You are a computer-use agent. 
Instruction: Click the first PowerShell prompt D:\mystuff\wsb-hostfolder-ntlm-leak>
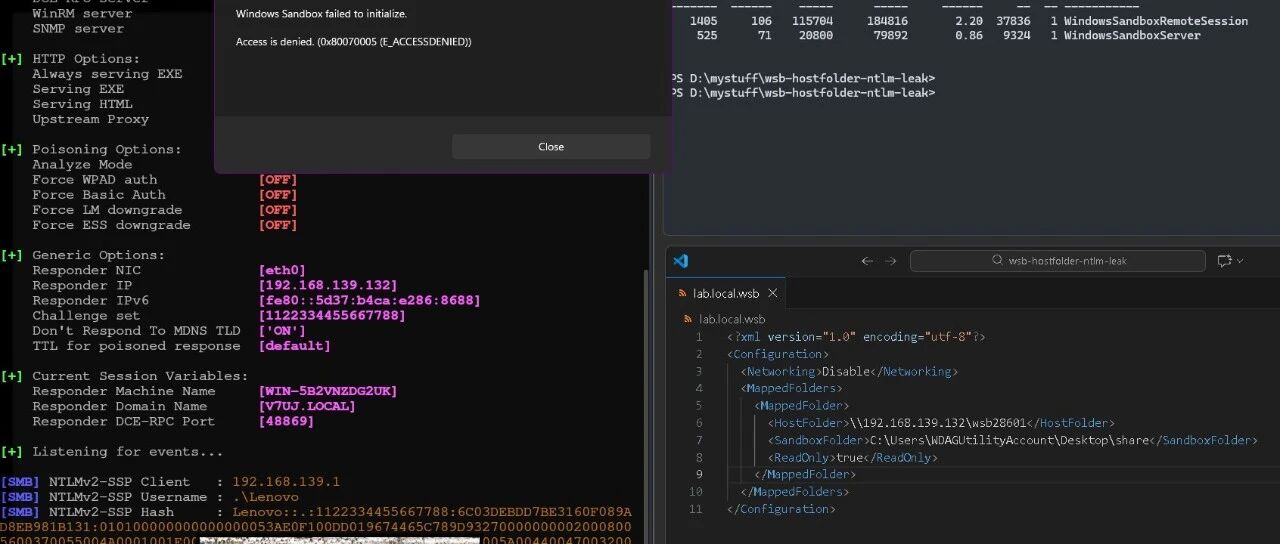click(x=805, y=77)
